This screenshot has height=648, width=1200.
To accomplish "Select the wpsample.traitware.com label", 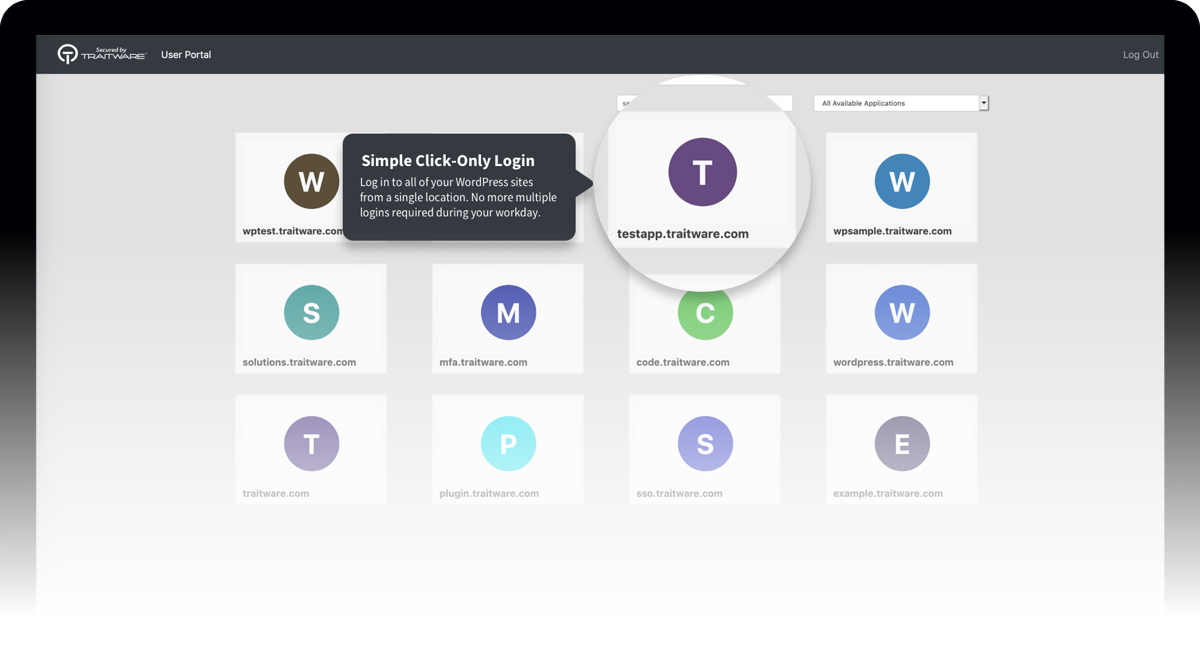I will click(892, 231).
